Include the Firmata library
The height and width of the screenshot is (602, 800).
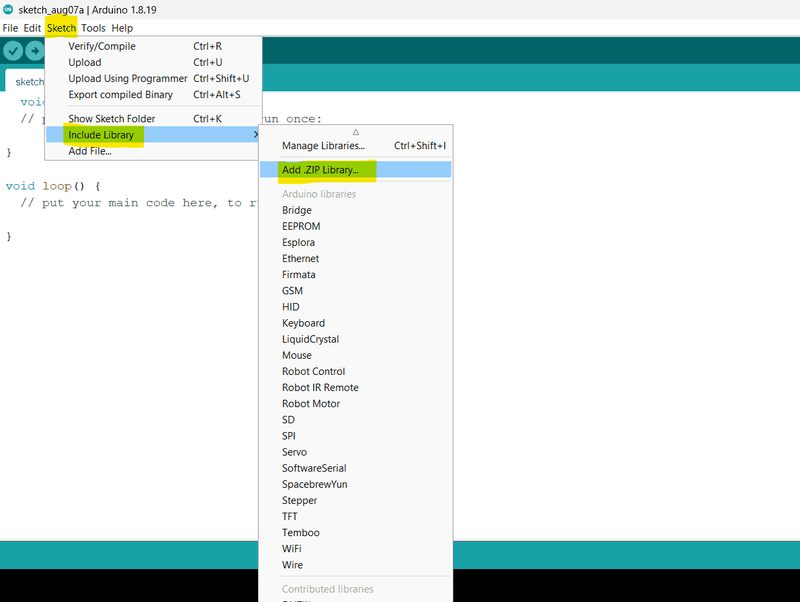[356, 274]
